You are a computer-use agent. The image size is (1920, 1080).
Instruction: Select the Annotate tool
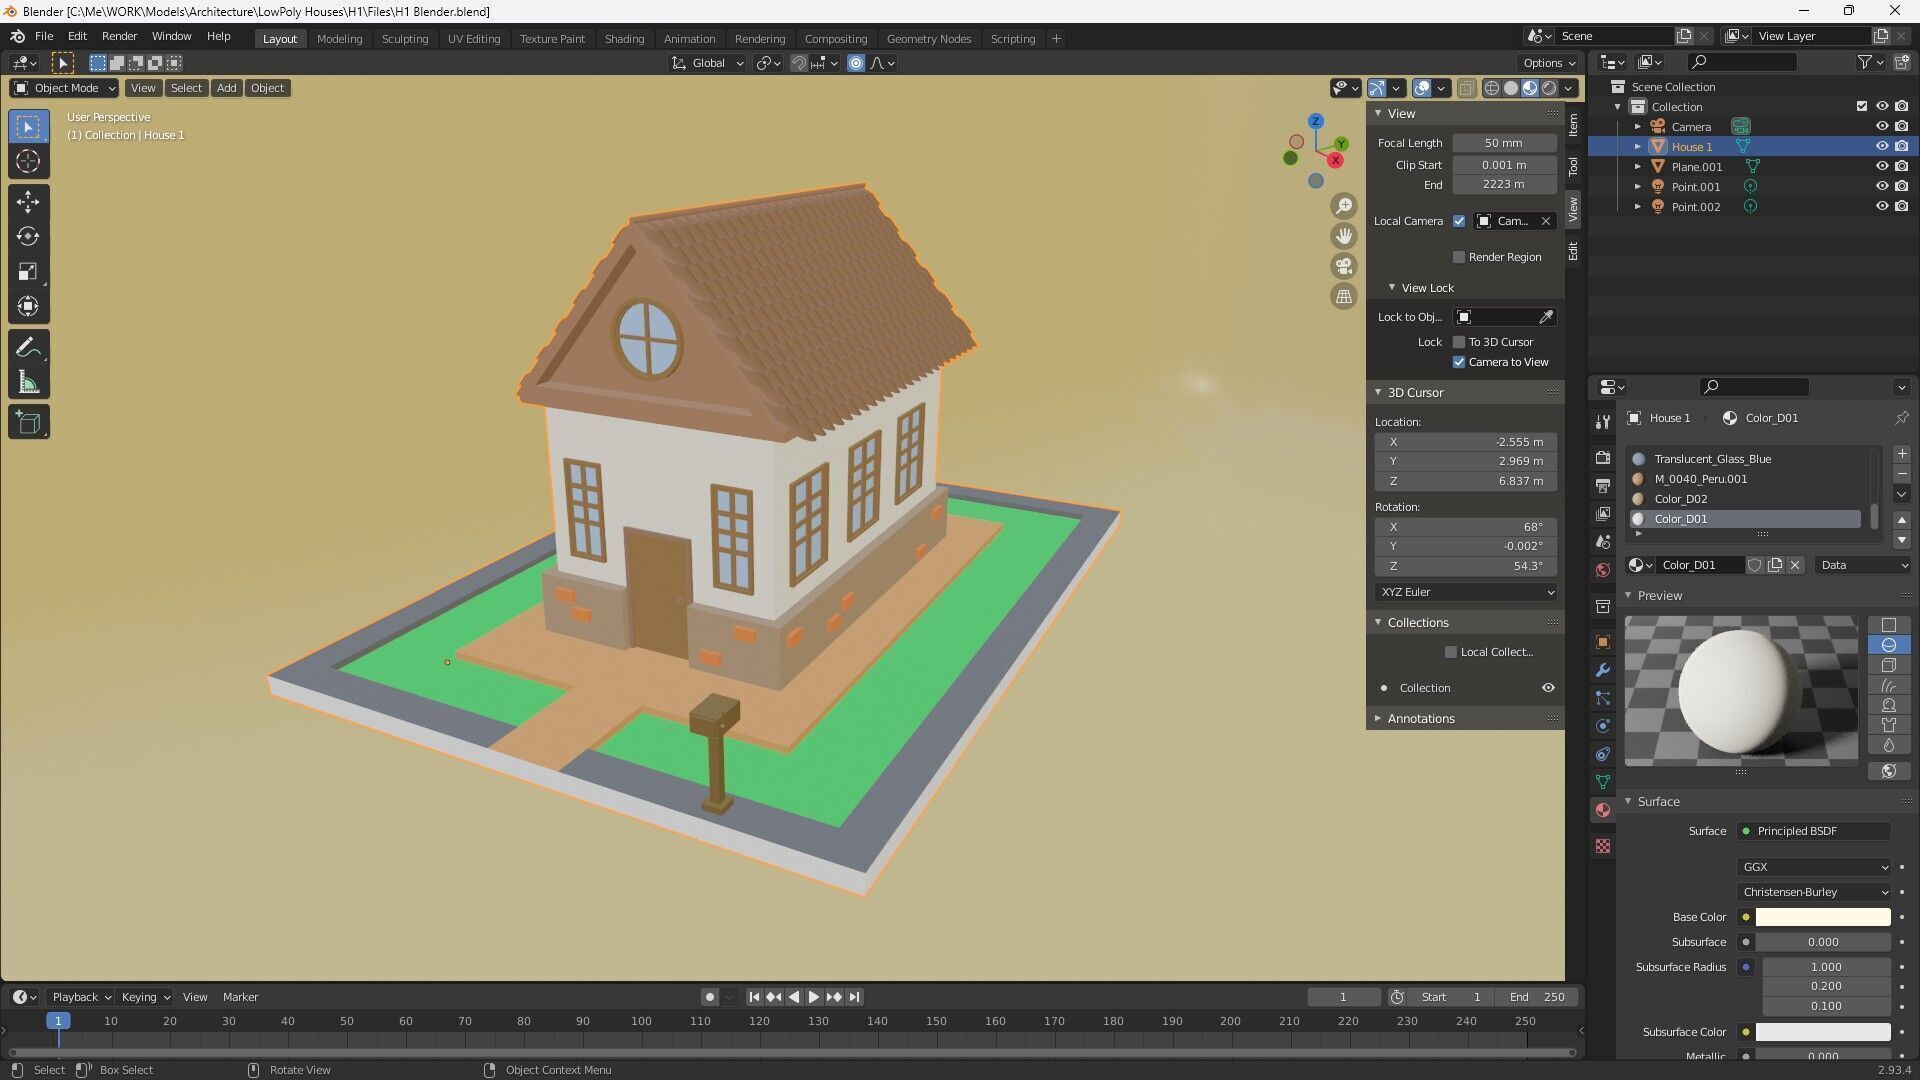click(28, 347)
